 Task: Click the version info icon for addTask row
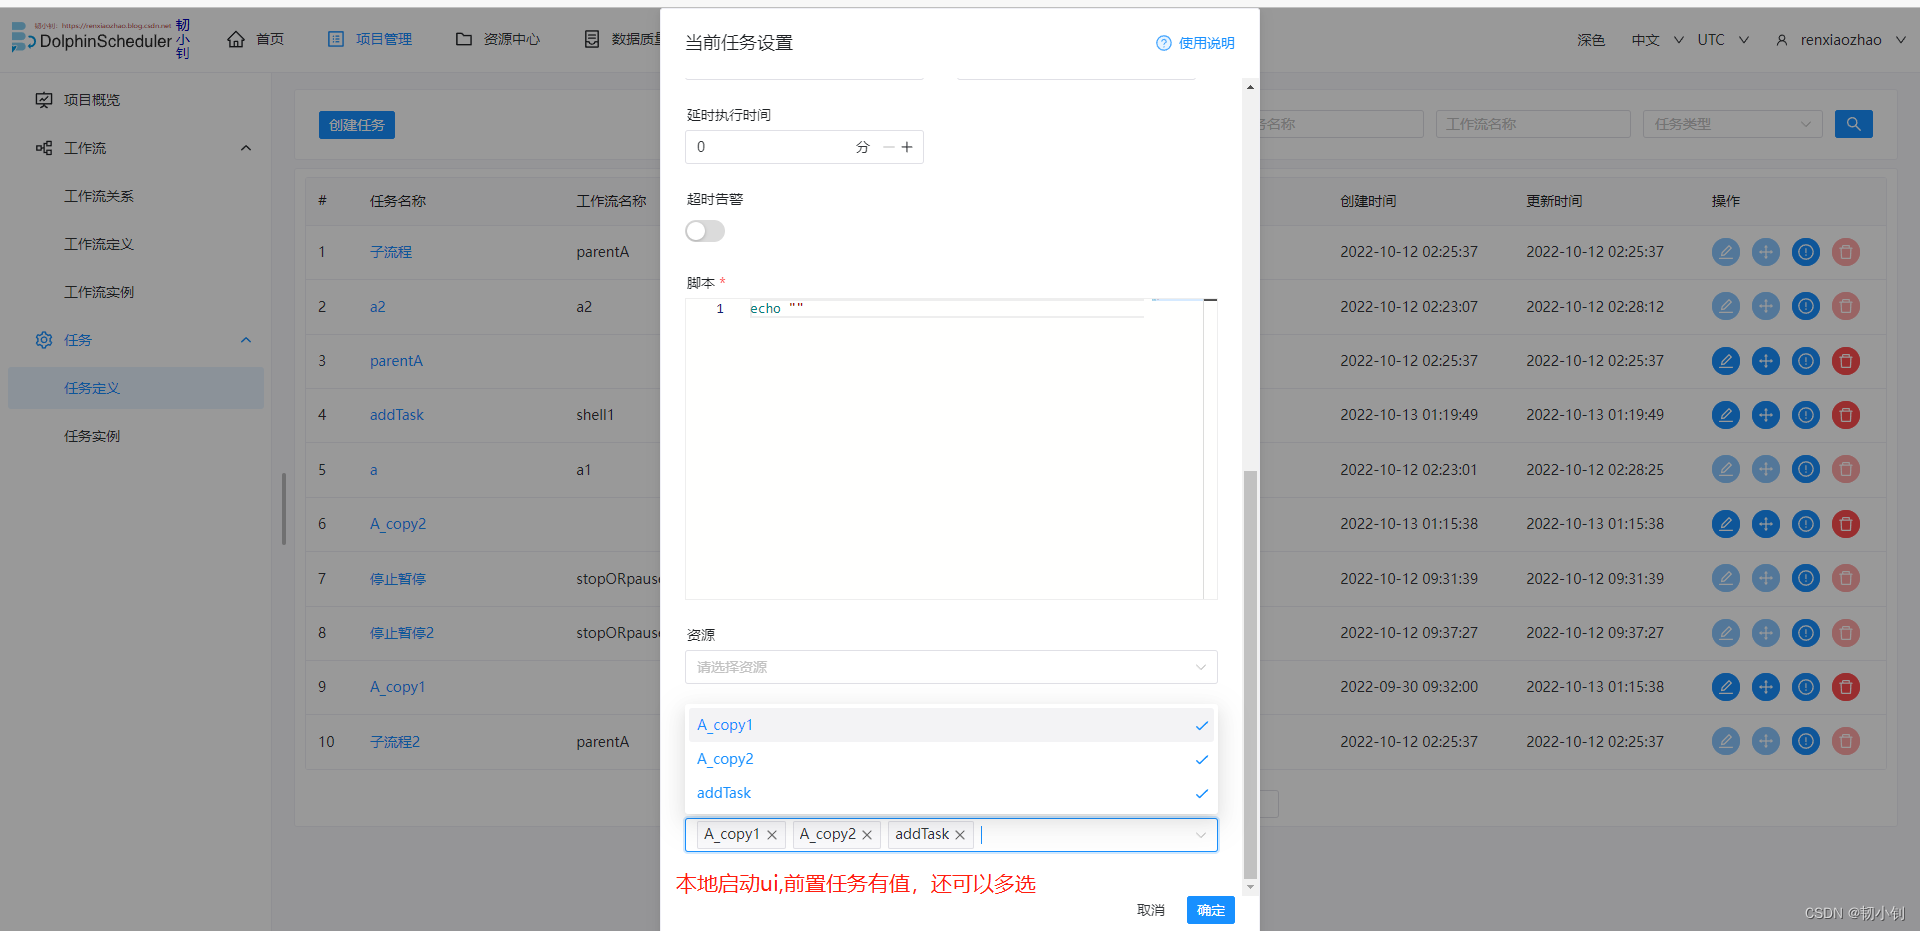click(x=1806, y=415)
